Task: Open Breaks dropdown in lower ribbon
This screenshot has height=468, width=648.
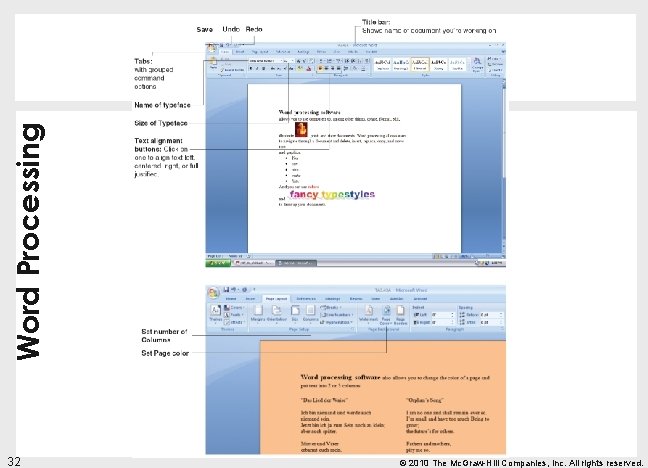Action: [x=331, y=308]
